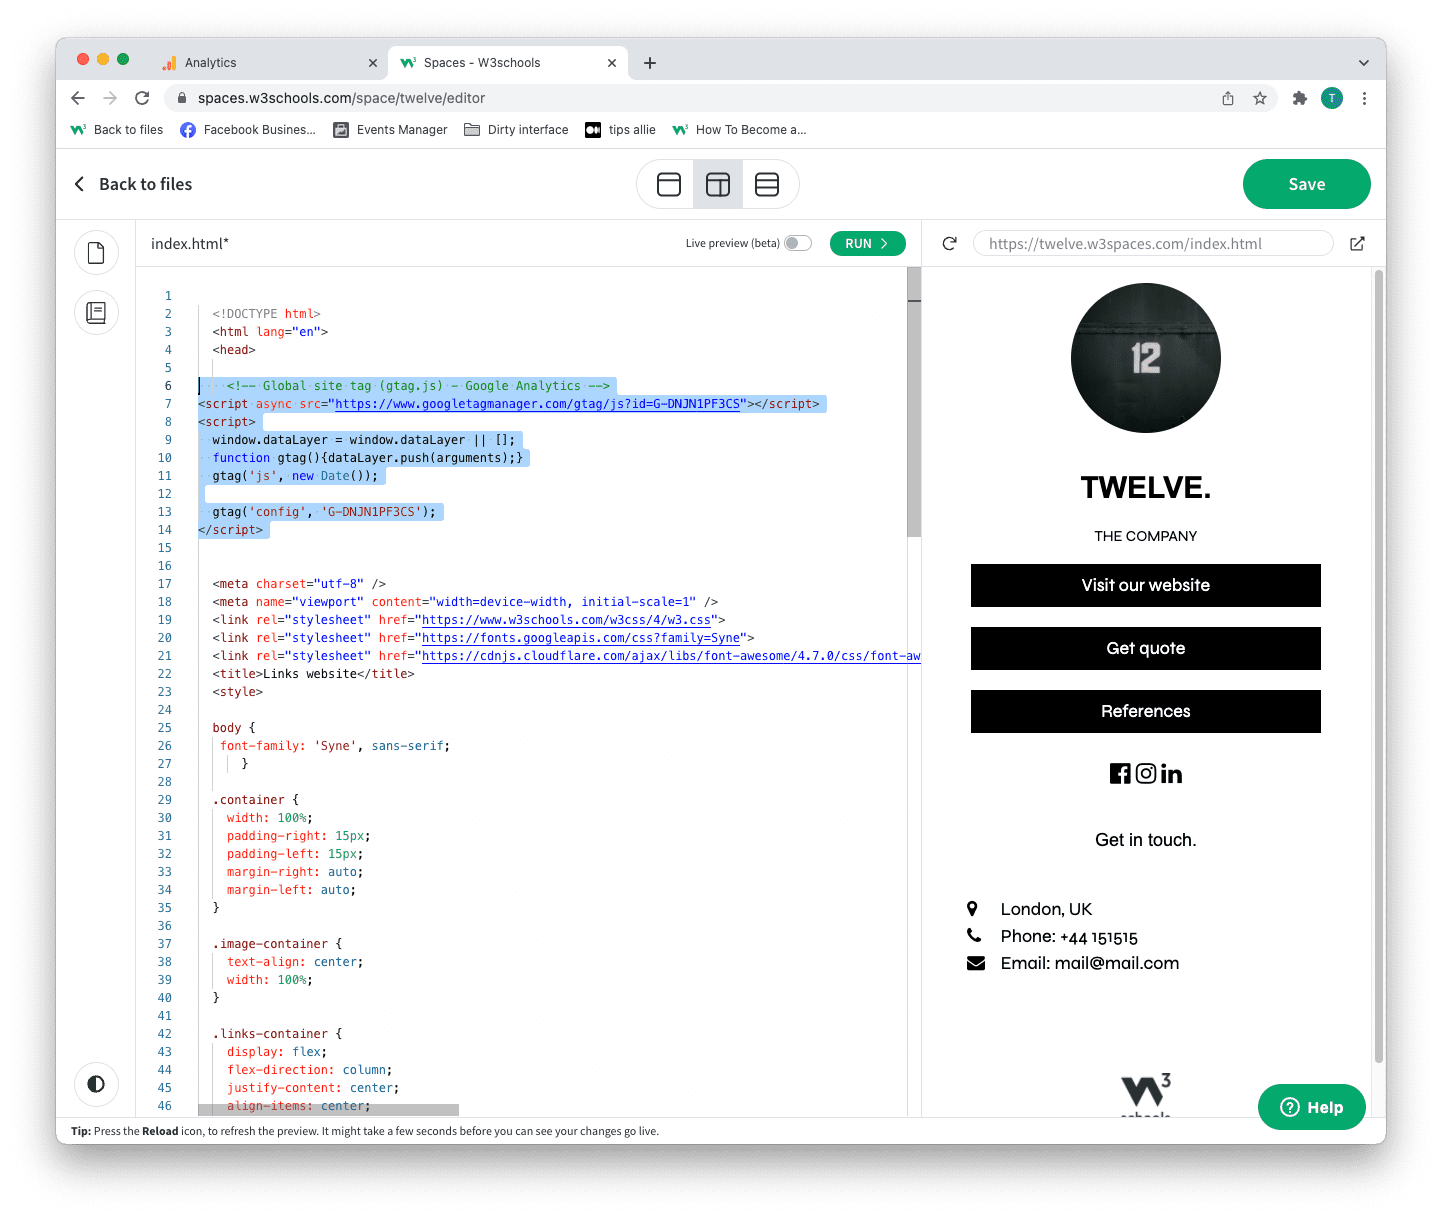1442x1218 pixels.
Task: Click the map marker icon beside London
Action: point(972,909)
